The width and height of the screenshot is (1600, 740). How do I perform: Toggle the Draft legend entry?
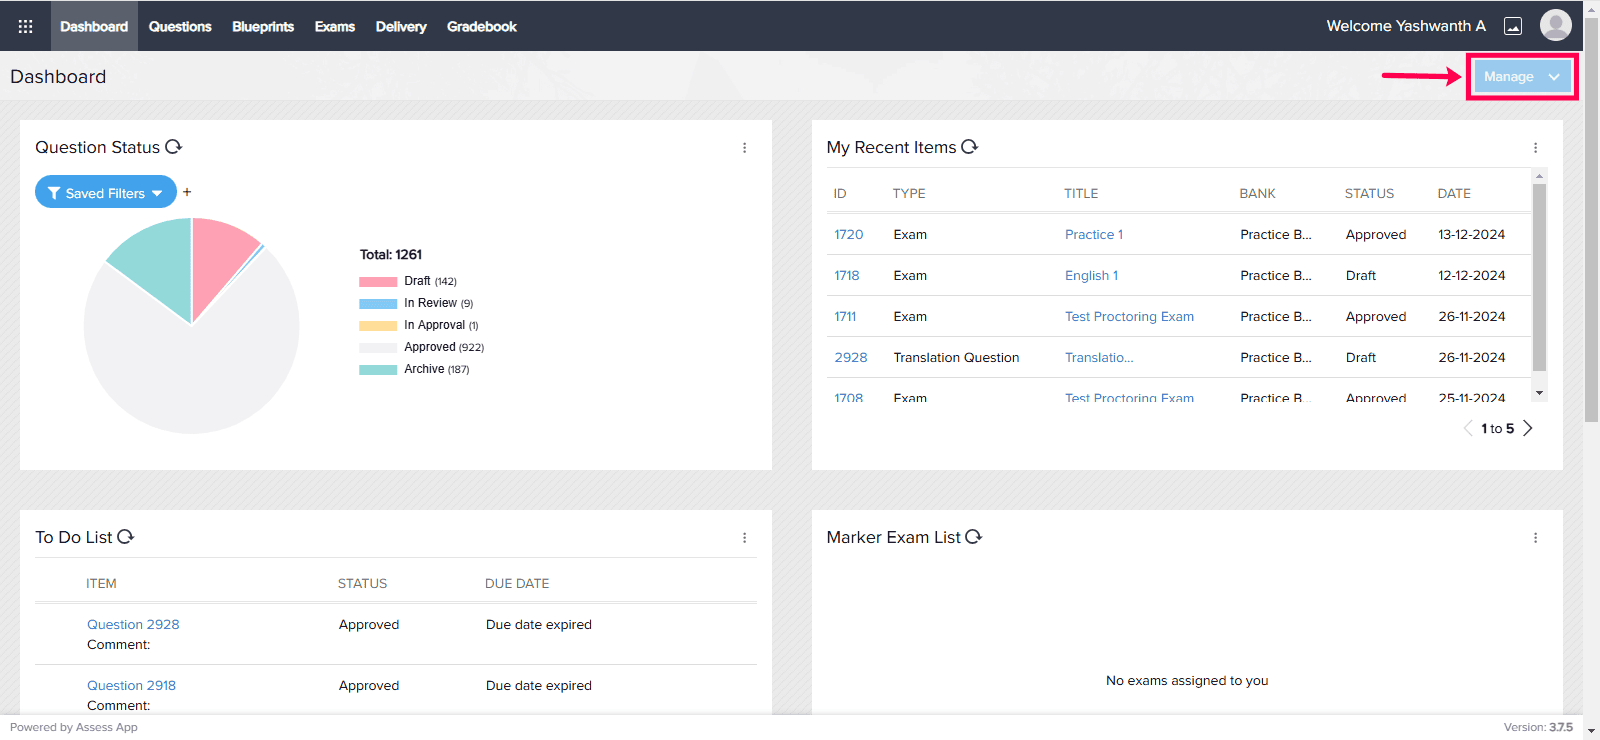pos(417,281)
